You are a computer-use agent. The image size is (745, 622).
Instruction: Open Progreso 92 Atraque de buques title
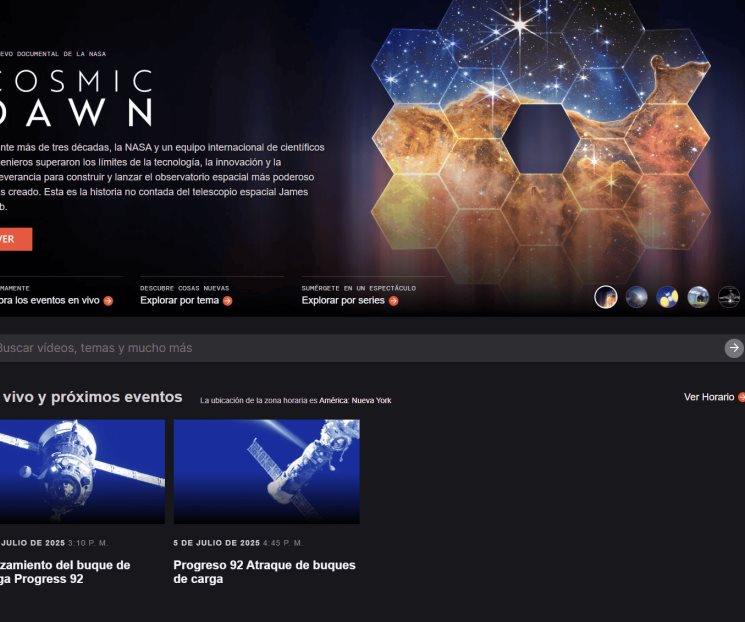tap(265, 572)
